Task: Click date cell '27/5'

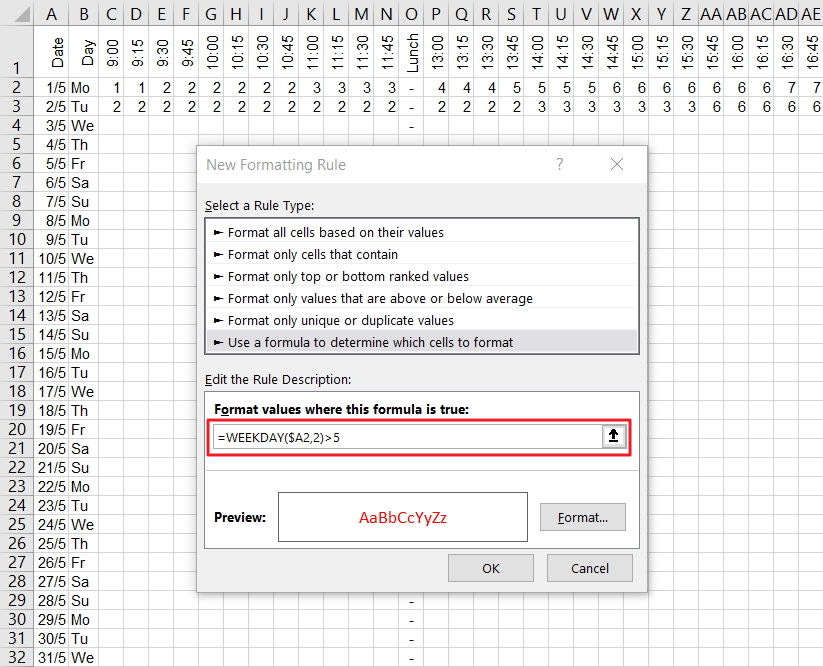Action: point(51,581)
